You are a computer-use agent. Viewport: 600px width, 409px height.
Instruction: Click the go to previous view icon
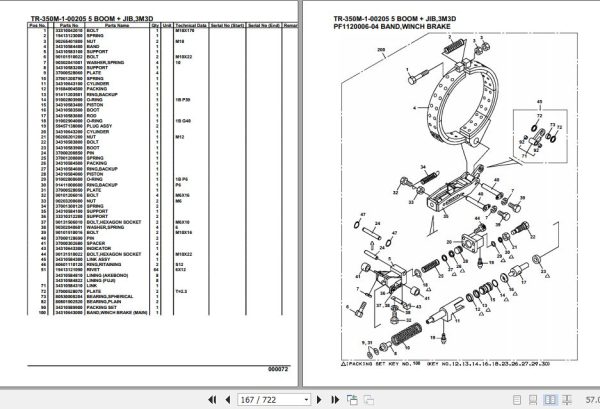click(352, 400)
